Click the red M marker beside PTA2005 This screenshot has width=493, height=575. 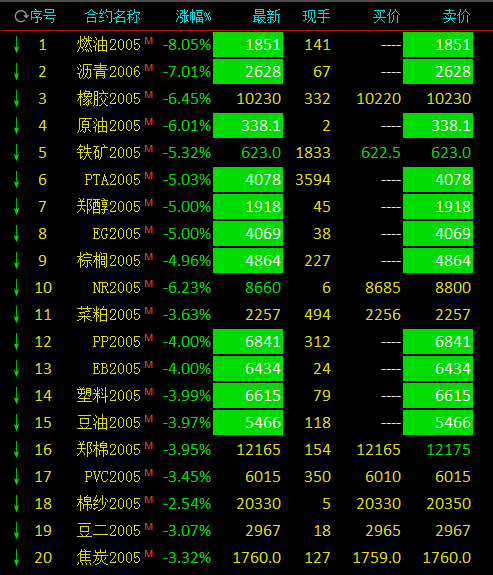tap(149, 176)
